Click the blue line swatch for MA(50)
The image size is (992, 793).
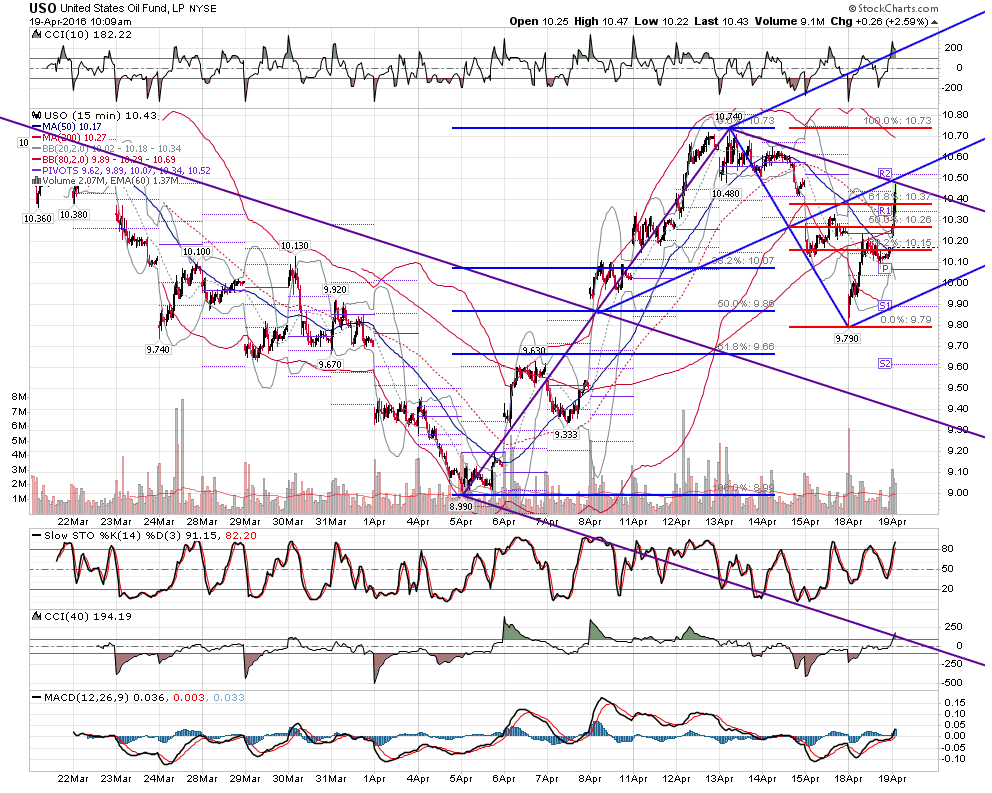37,127
